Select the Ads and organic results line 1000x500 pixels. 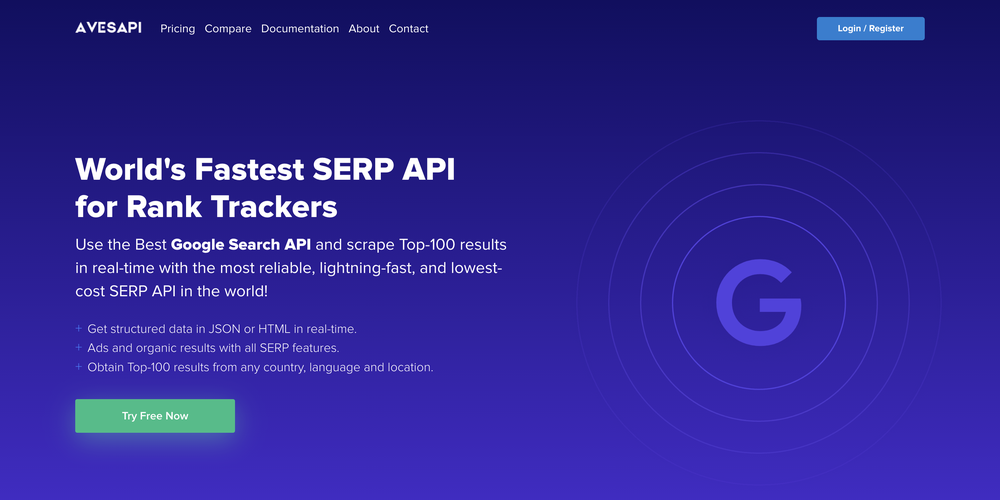(x=213, y=348)
